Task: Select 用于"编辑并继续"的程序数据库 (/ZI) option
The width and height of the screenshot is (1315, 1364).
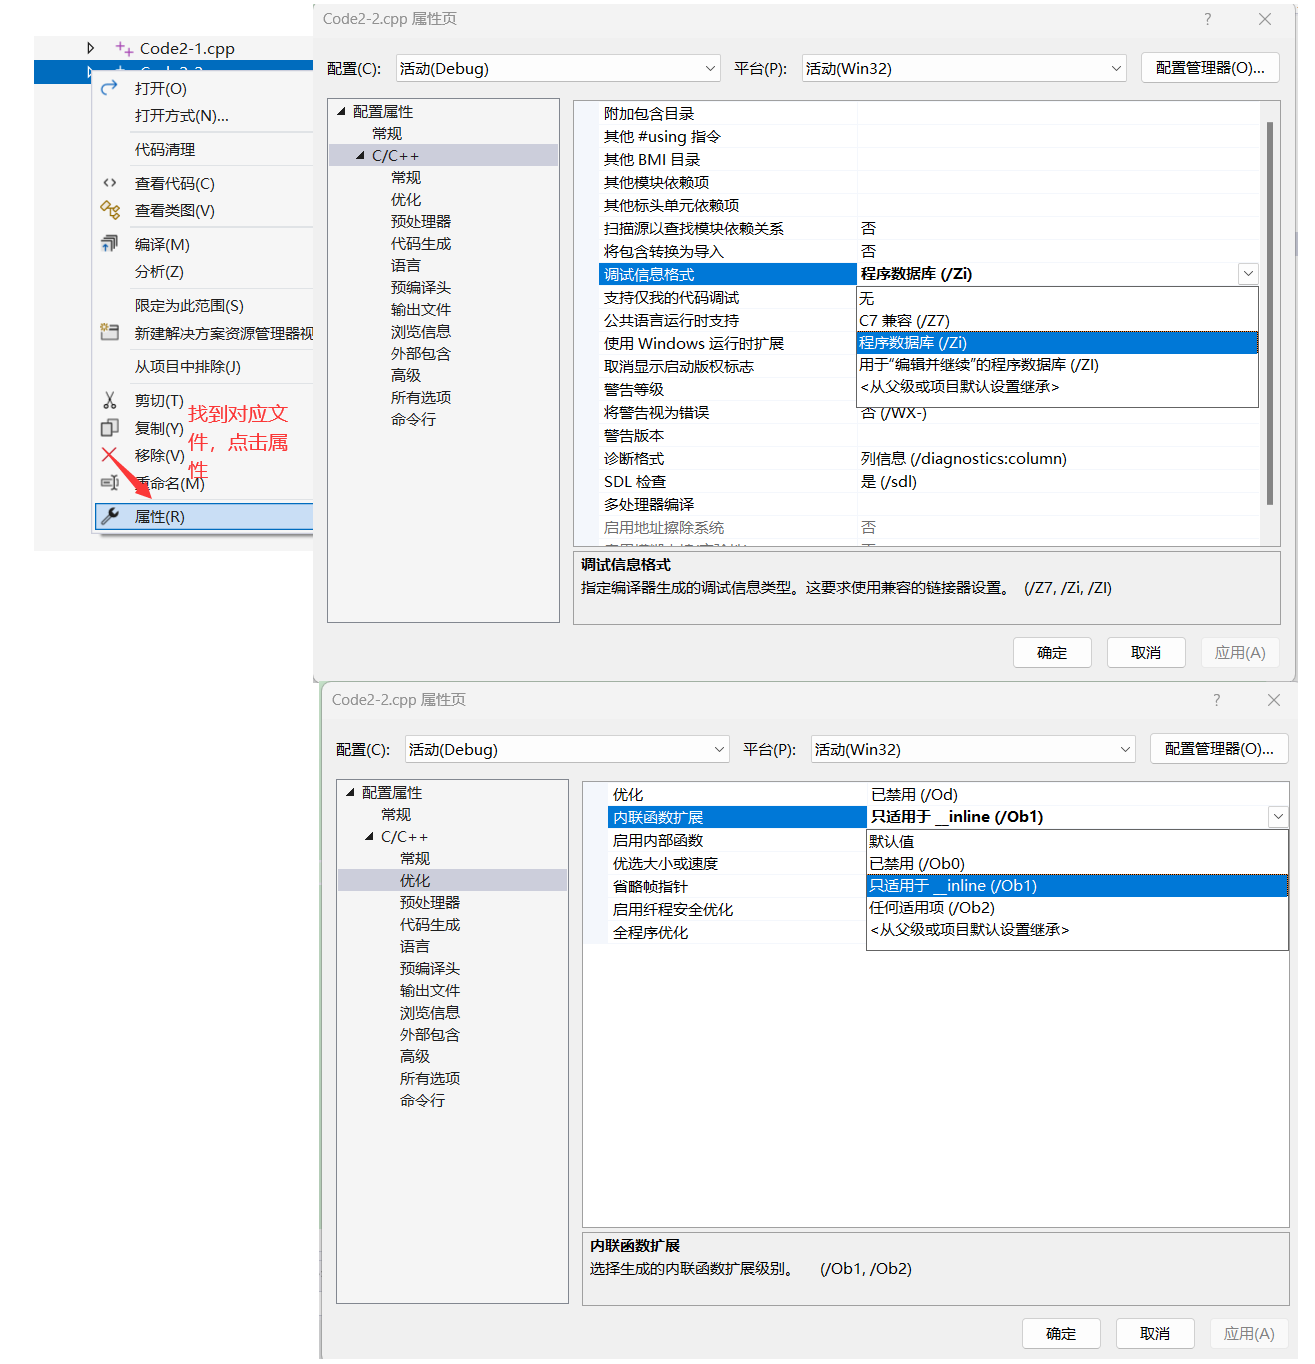Action: (1057, 364)
